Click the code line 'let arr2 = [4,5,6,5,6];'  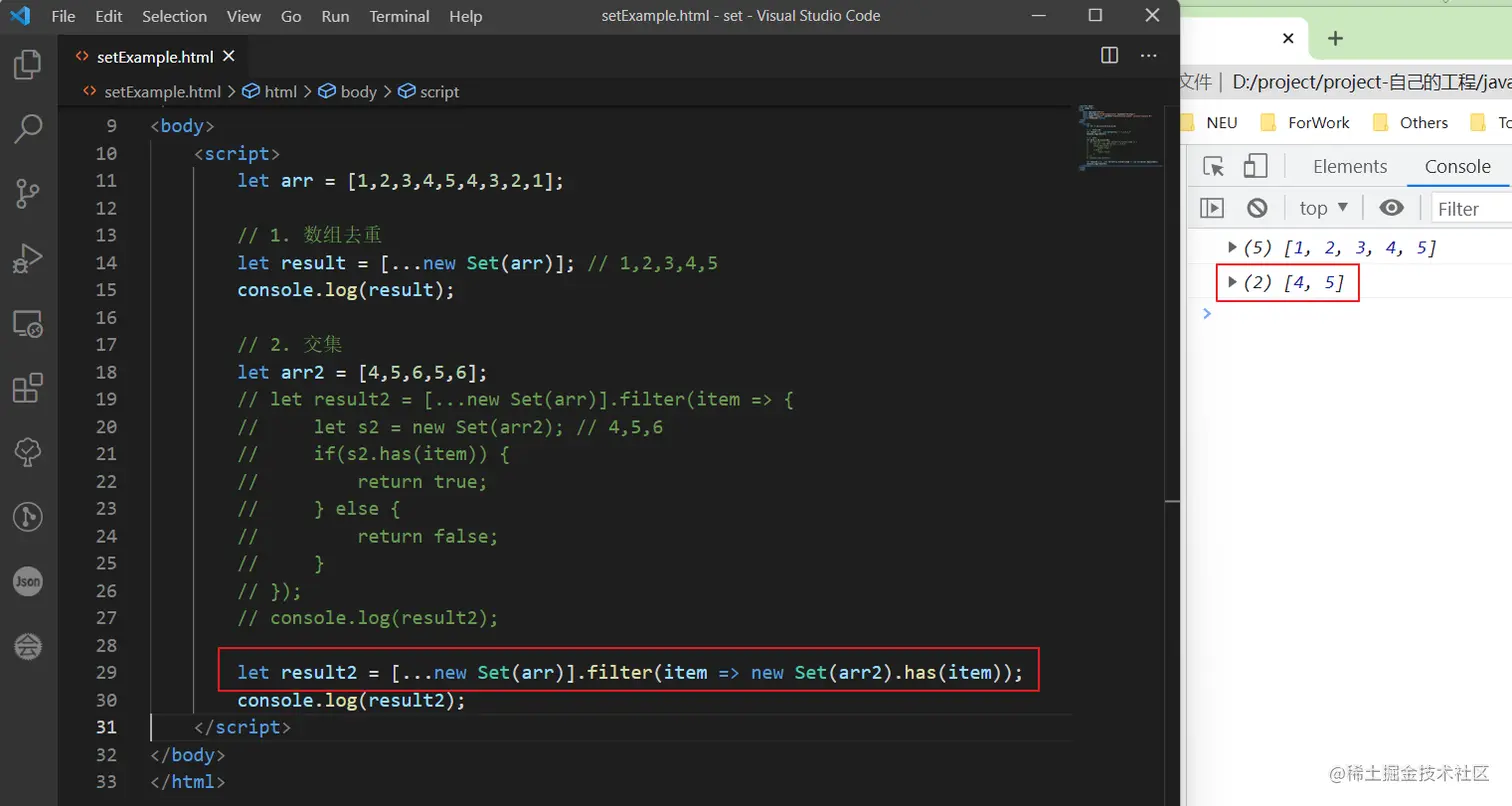pyautogui.click(x=362, y=372)
